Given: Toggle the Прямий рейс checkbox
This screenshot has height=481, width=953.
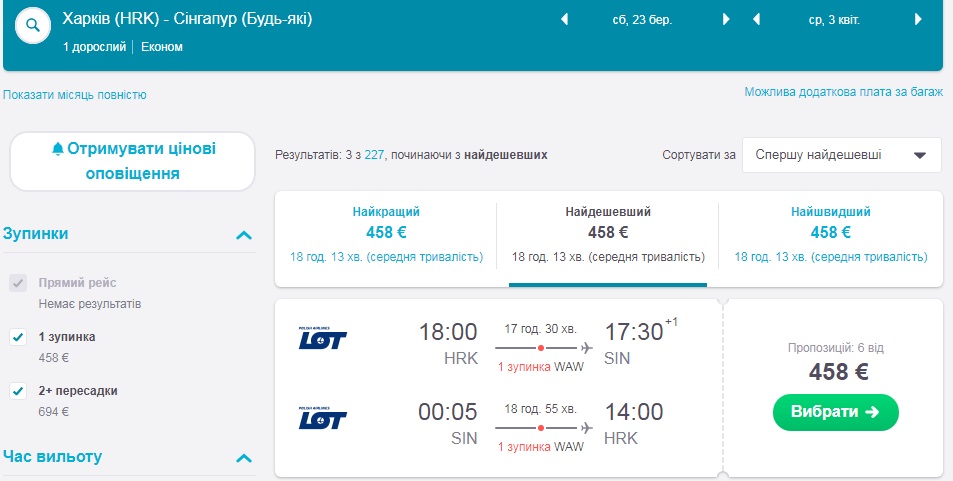Looking at the screenshot, I should (17, 283).
